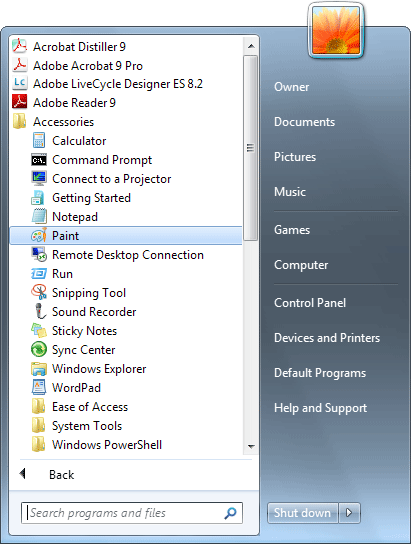Launch the Command Prompt icon
411x544 pixels.
click(38, 160)
